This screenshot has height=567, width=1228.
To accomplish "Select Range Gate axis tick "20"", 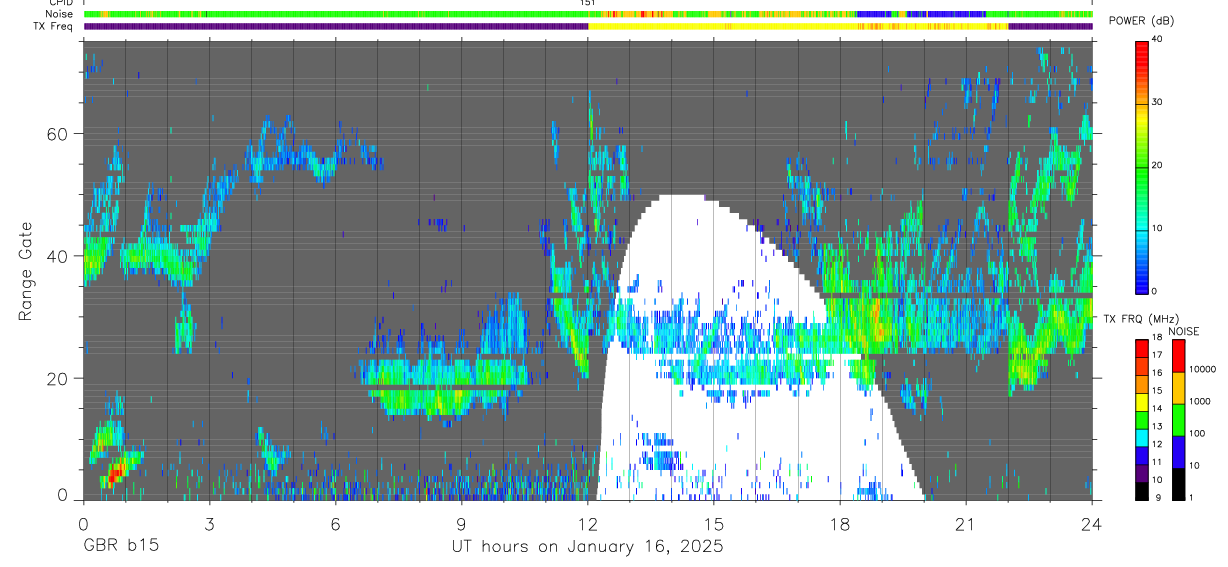I will click(x=58, y=379).
